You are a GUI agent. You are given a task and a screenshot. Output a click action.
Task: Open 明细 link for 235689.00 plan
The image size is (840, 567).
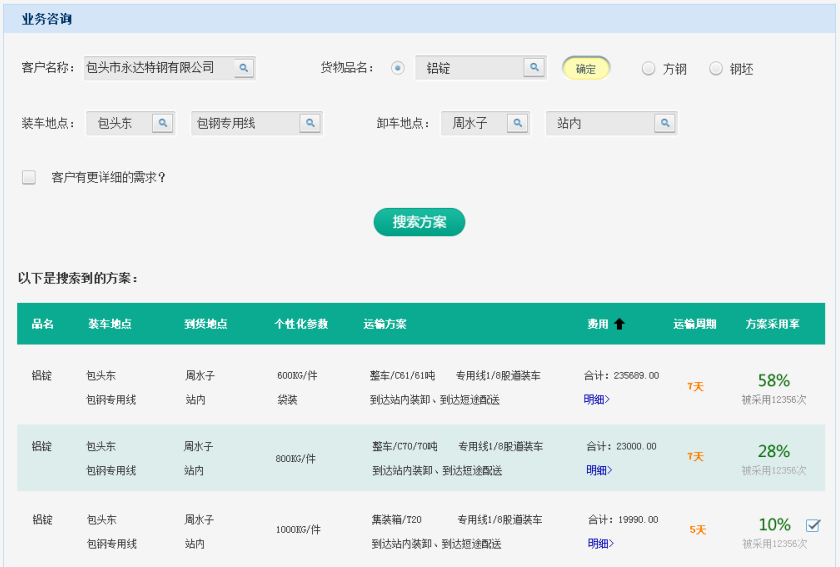tap(596, 399)
